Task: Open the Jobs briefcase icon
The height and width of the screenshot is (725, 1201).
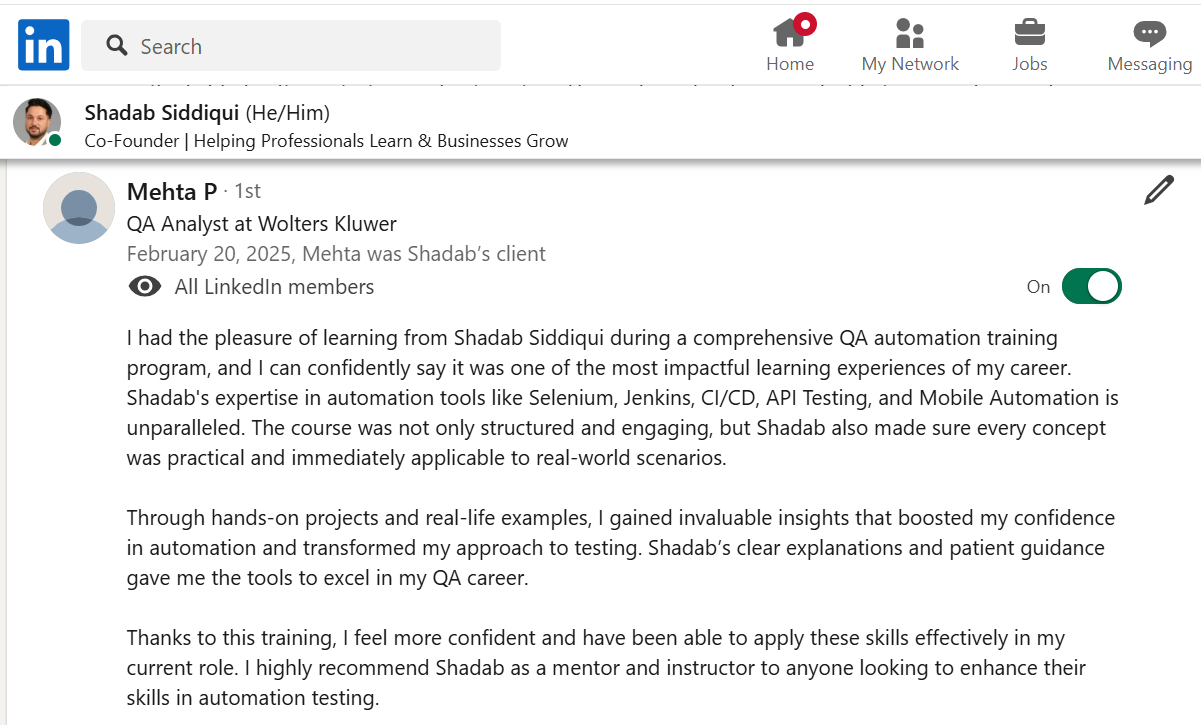Action: tap(1029, 33)
